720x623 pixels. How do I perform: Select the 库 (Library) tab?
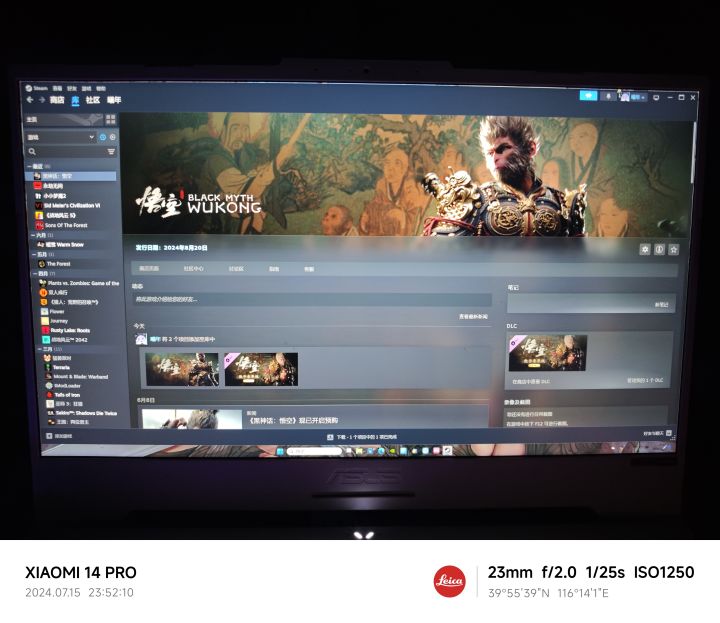[x=75, y=100]
